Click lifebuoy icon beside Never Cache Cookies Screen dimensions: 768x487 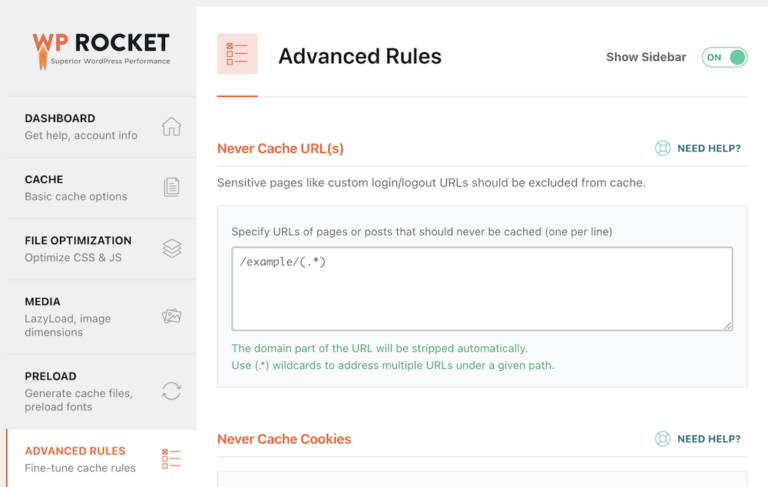pos(662,439)
